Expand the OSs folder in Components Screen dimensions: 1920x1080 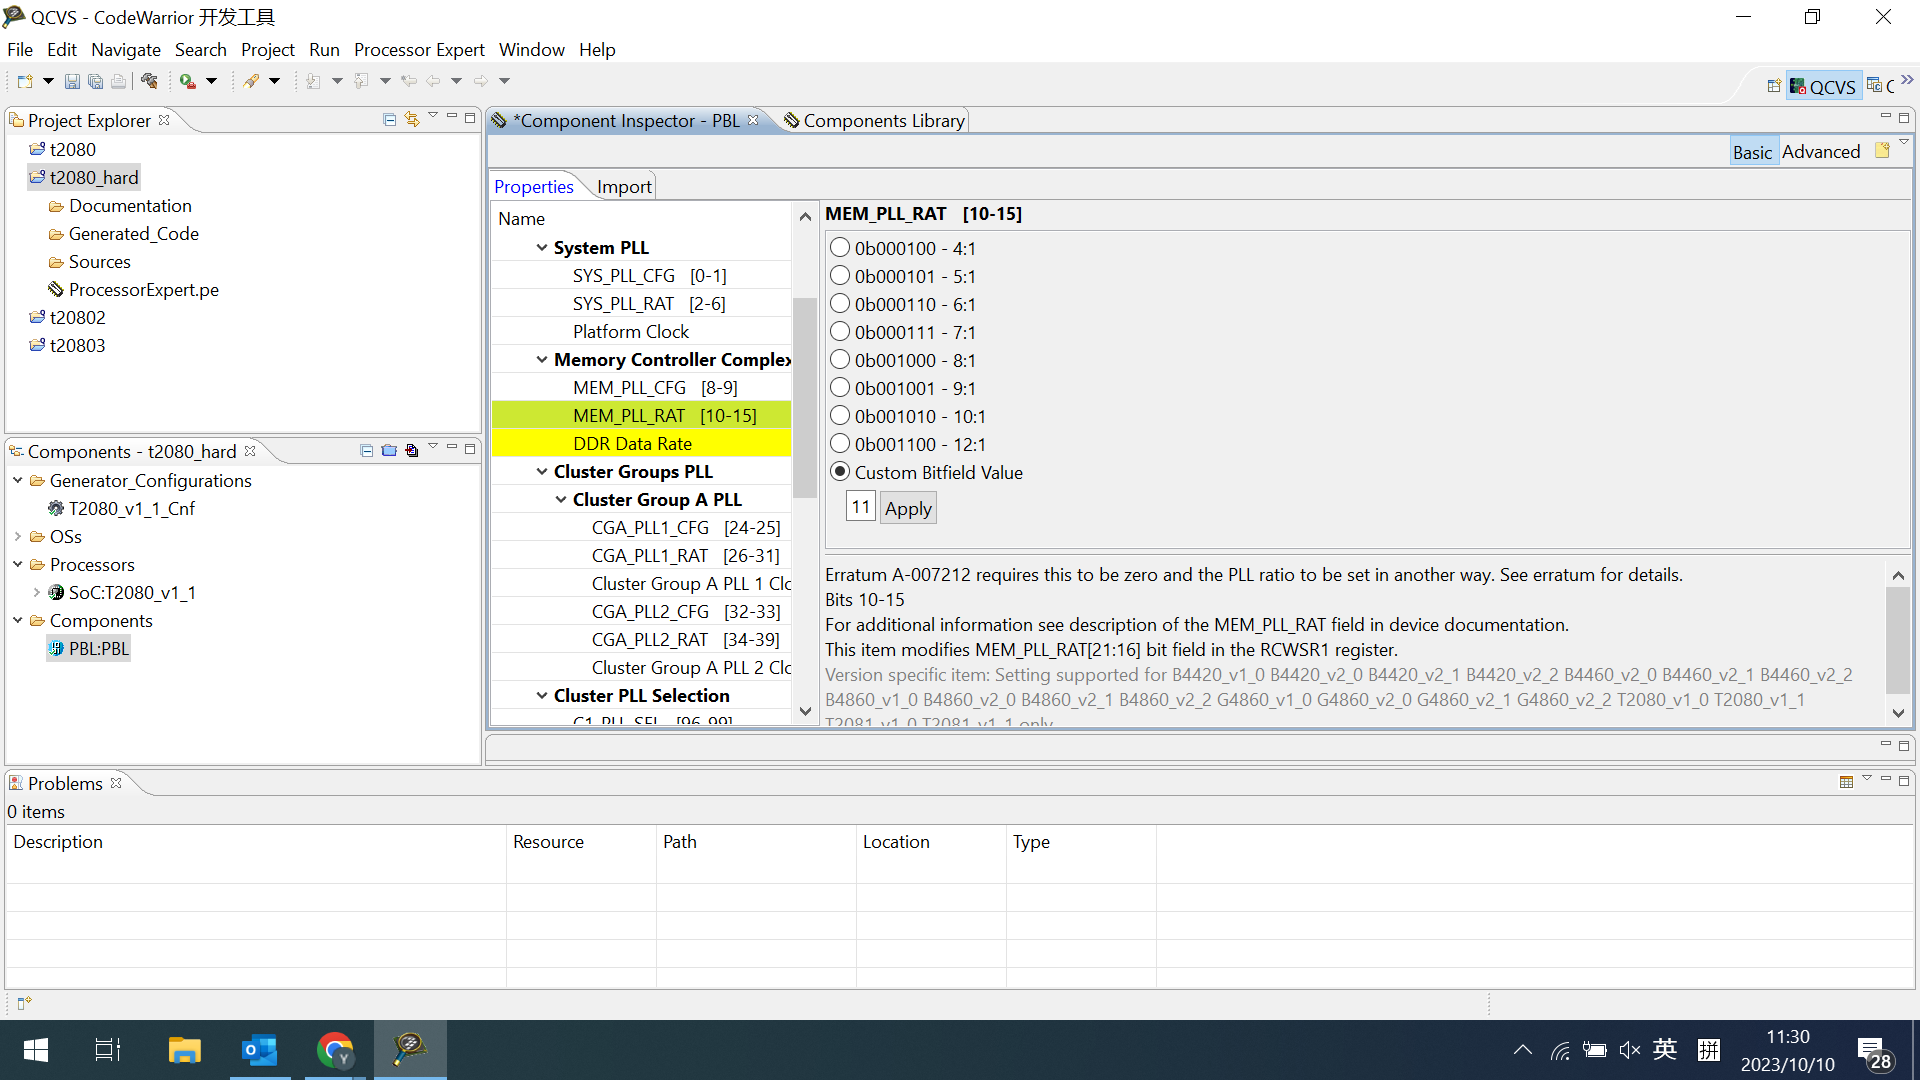click(18, 537)
